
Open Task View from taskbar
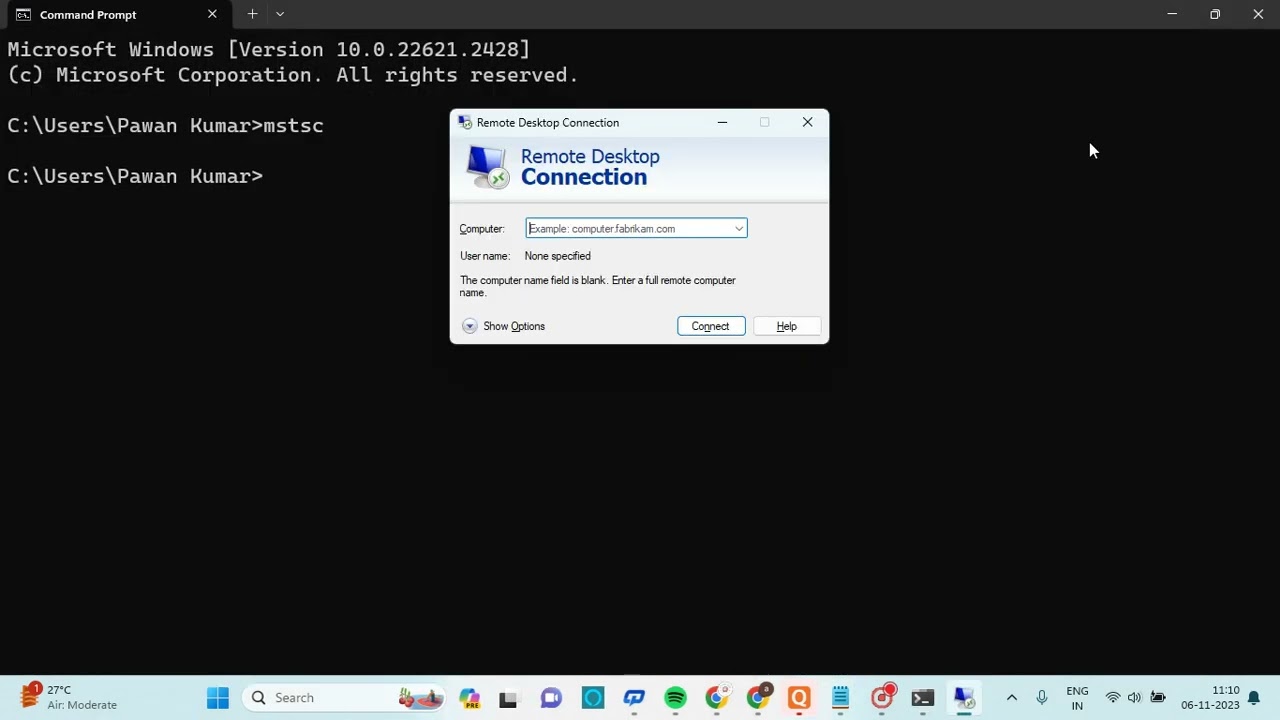[508, 697]
